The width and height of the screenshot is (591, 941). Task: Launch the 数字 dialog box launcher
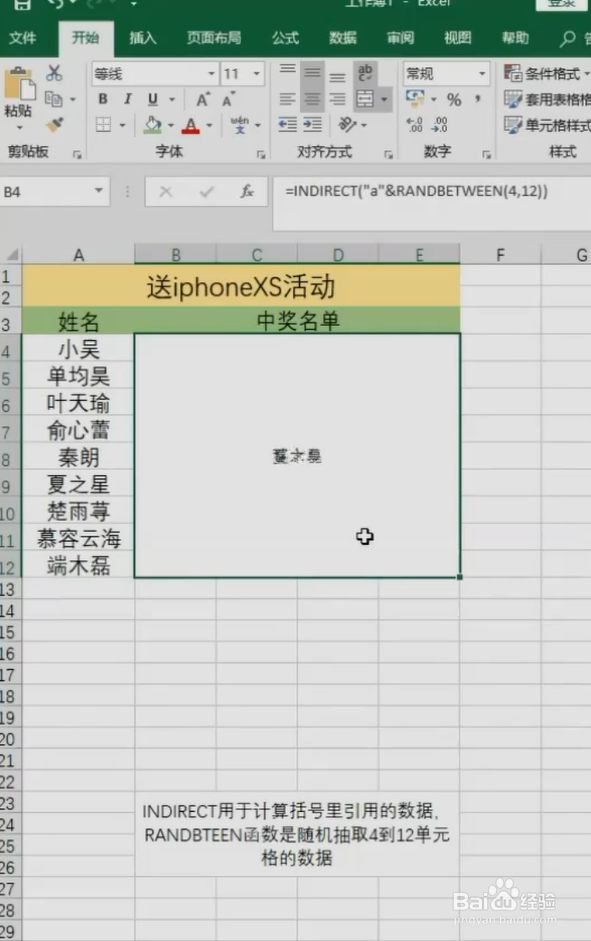(x=487, y=155)
